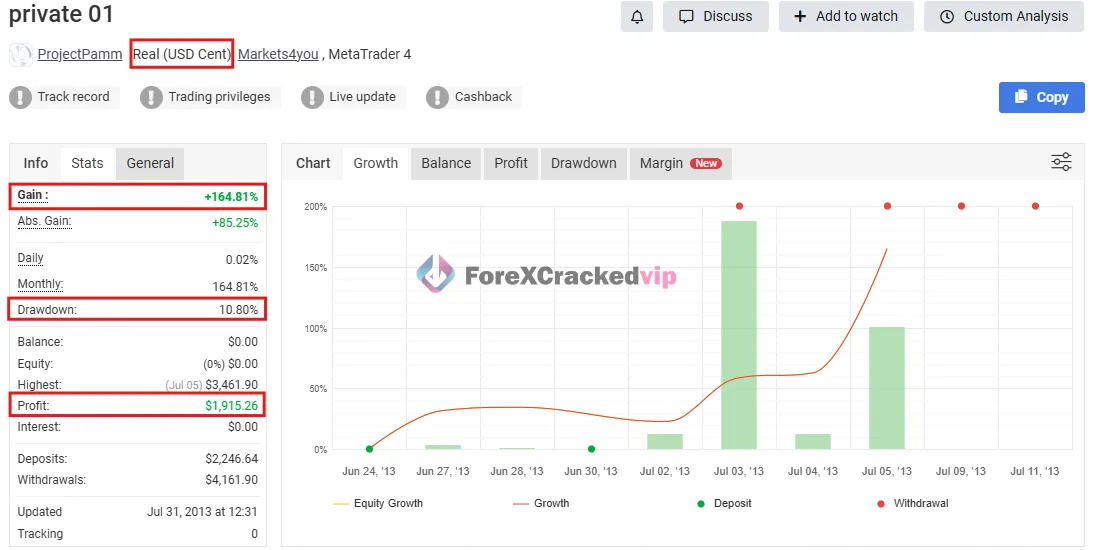1093x550 pixels.
Task: Click the Track record warning icon
Action: (x=20, y=97)
